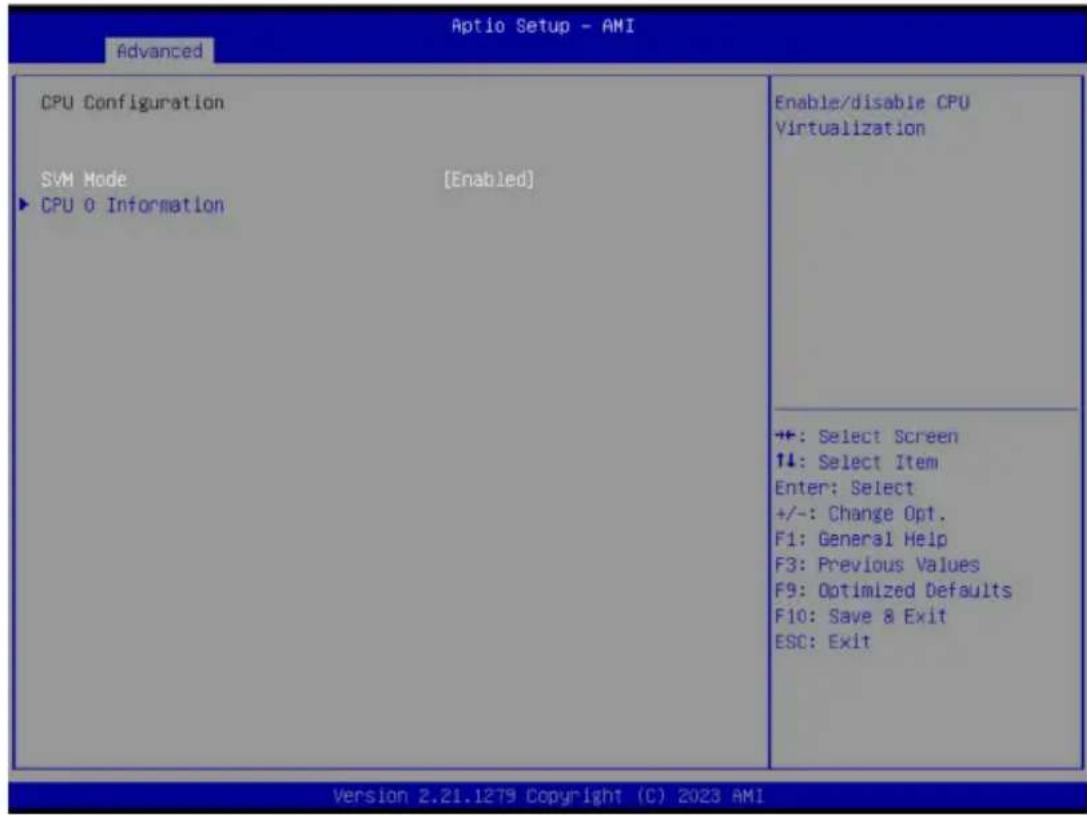Click the ESC: Exit hint
The width and height of the screenshot is (1087, 815).
823,642
